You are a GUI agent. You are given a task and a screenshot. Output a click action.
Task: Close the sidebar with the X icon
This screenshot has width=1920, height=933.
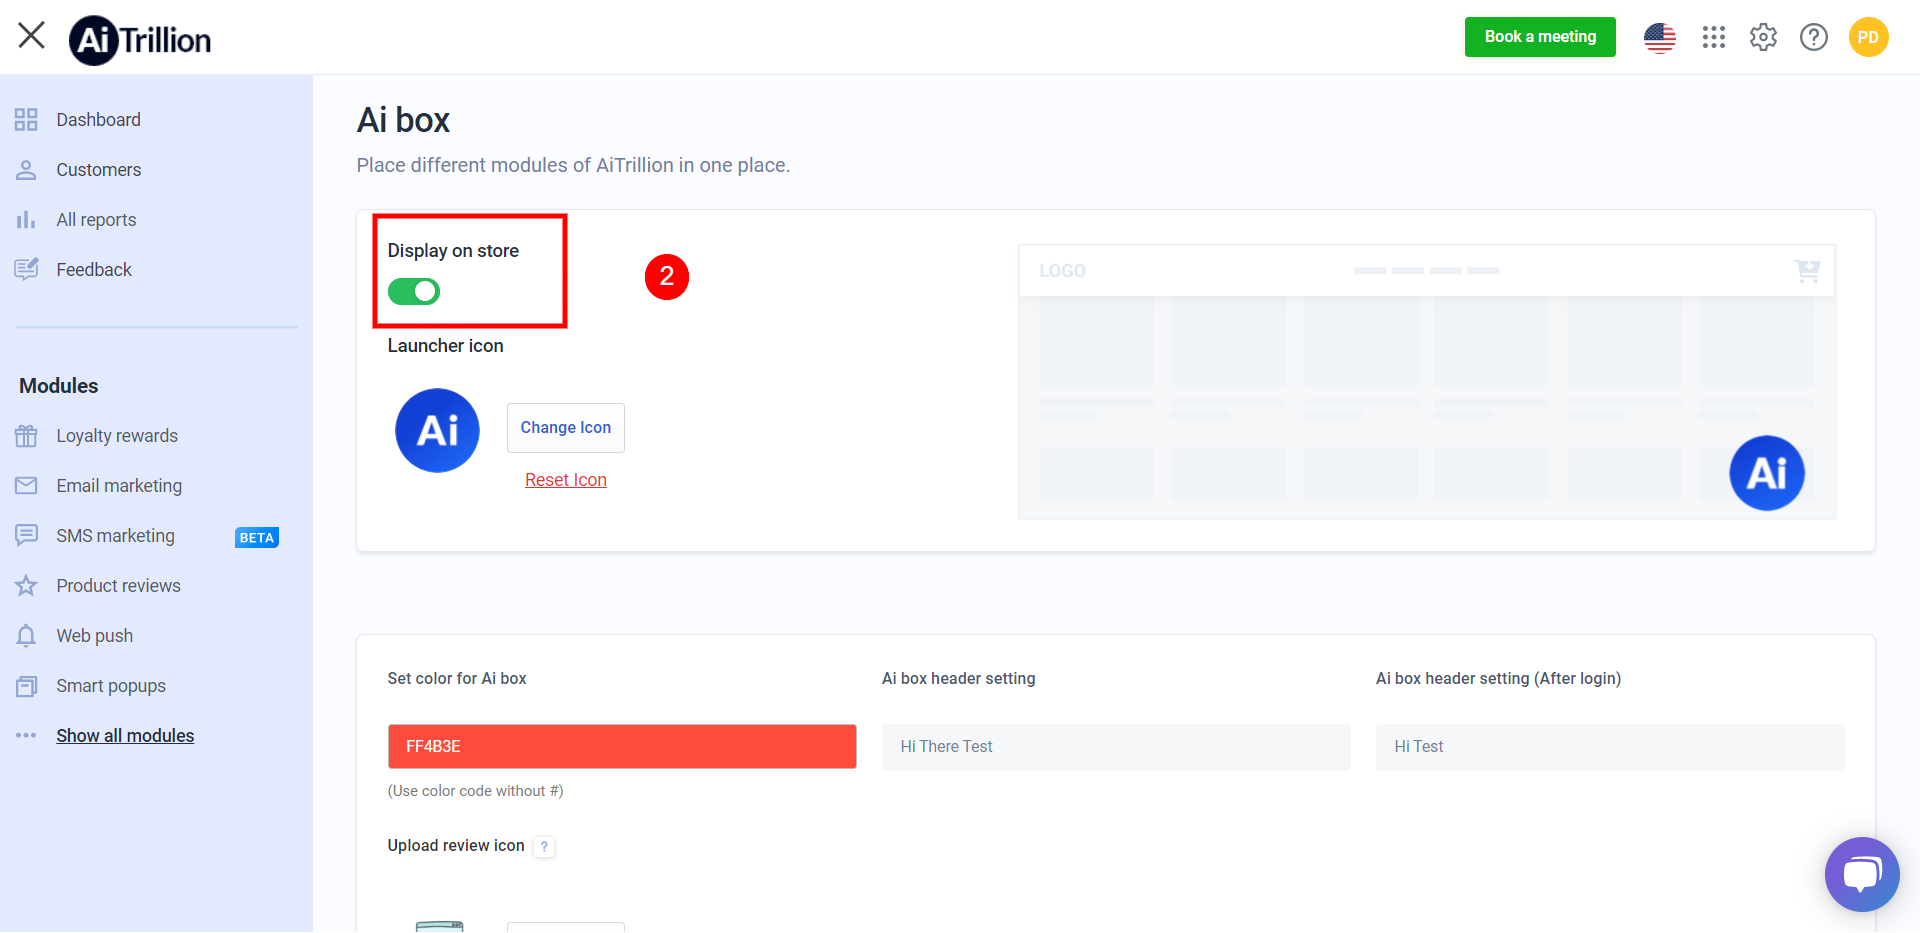(x=32, y=35)
